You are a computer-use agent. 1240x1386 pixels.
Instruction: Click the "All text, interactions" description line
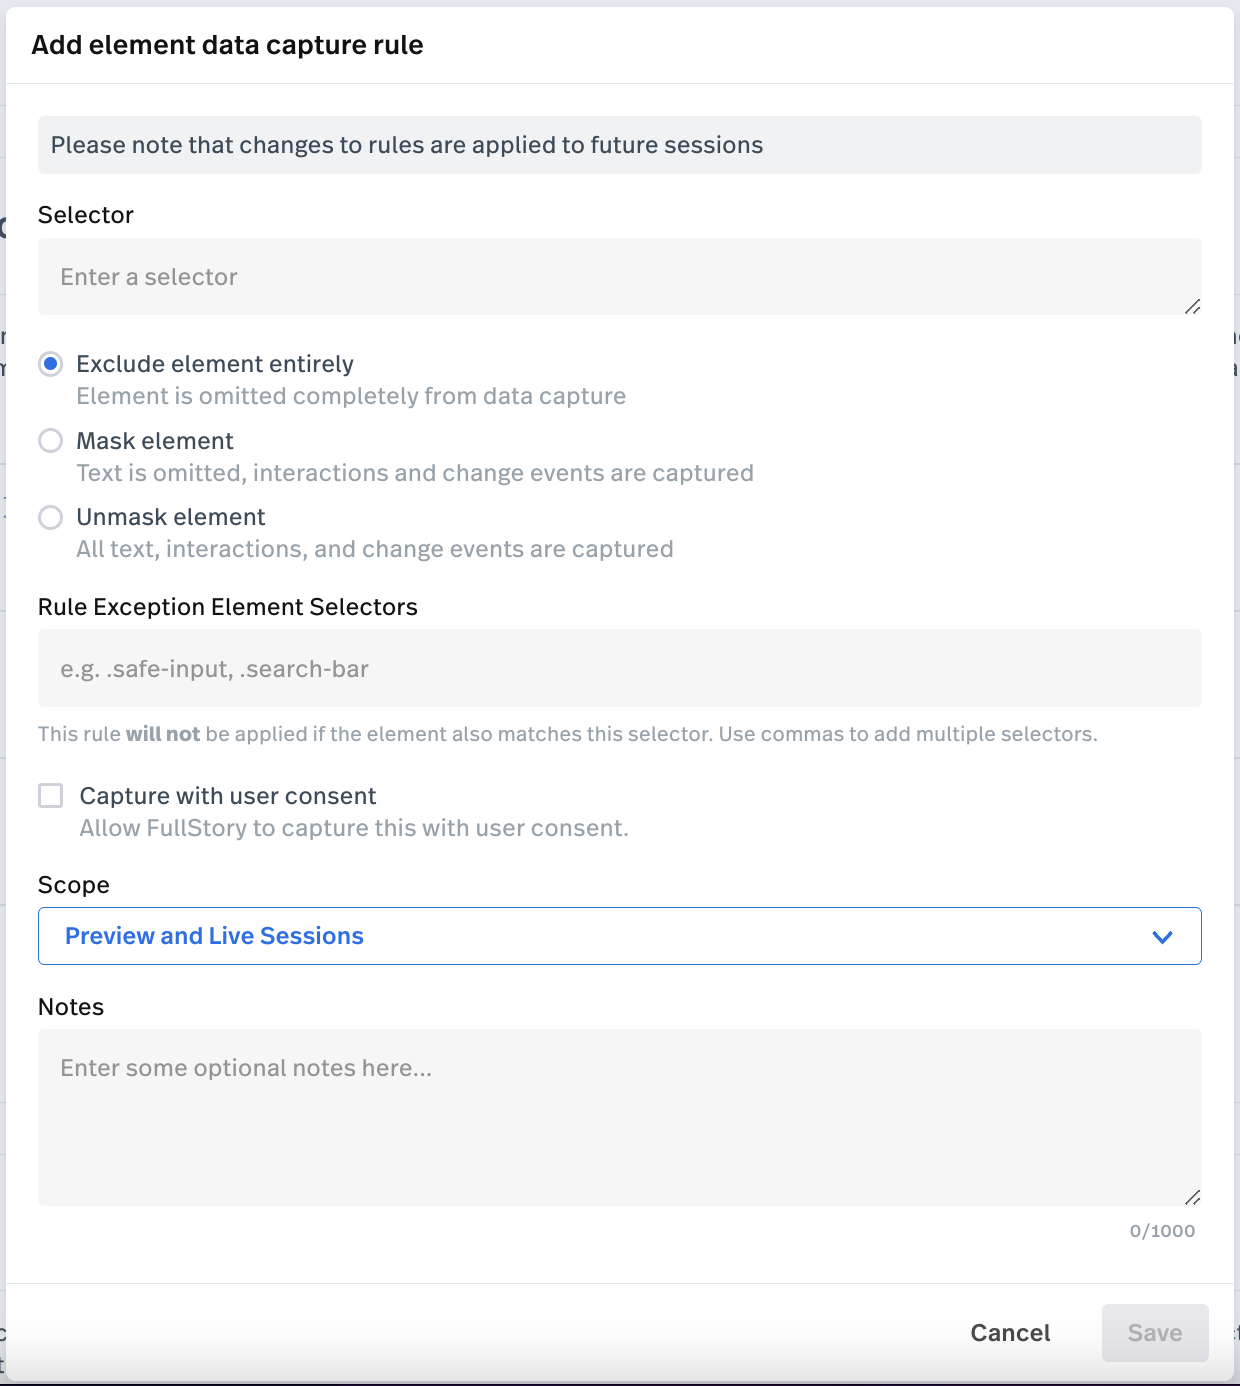pyautogui.click(x=375, y=549)
